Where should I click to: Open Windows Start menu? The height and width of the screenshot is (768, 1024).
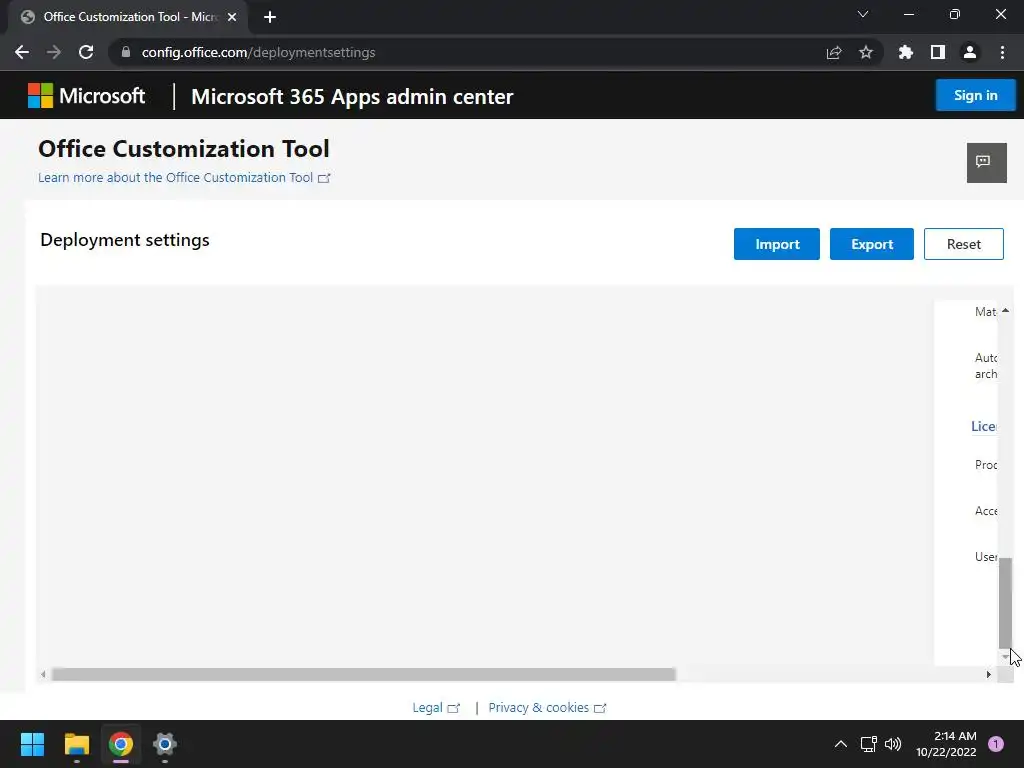pyautogui.click(x=32, y=744)
